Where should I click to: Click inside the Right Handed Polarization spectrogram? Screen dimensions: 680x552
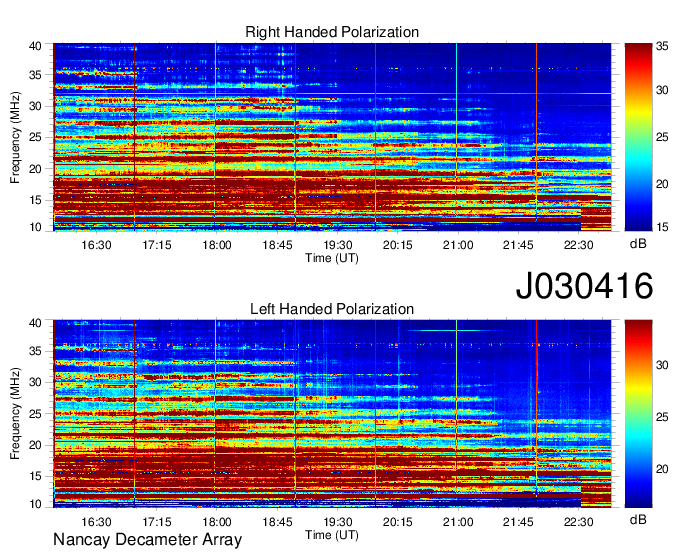pos(332,137)
